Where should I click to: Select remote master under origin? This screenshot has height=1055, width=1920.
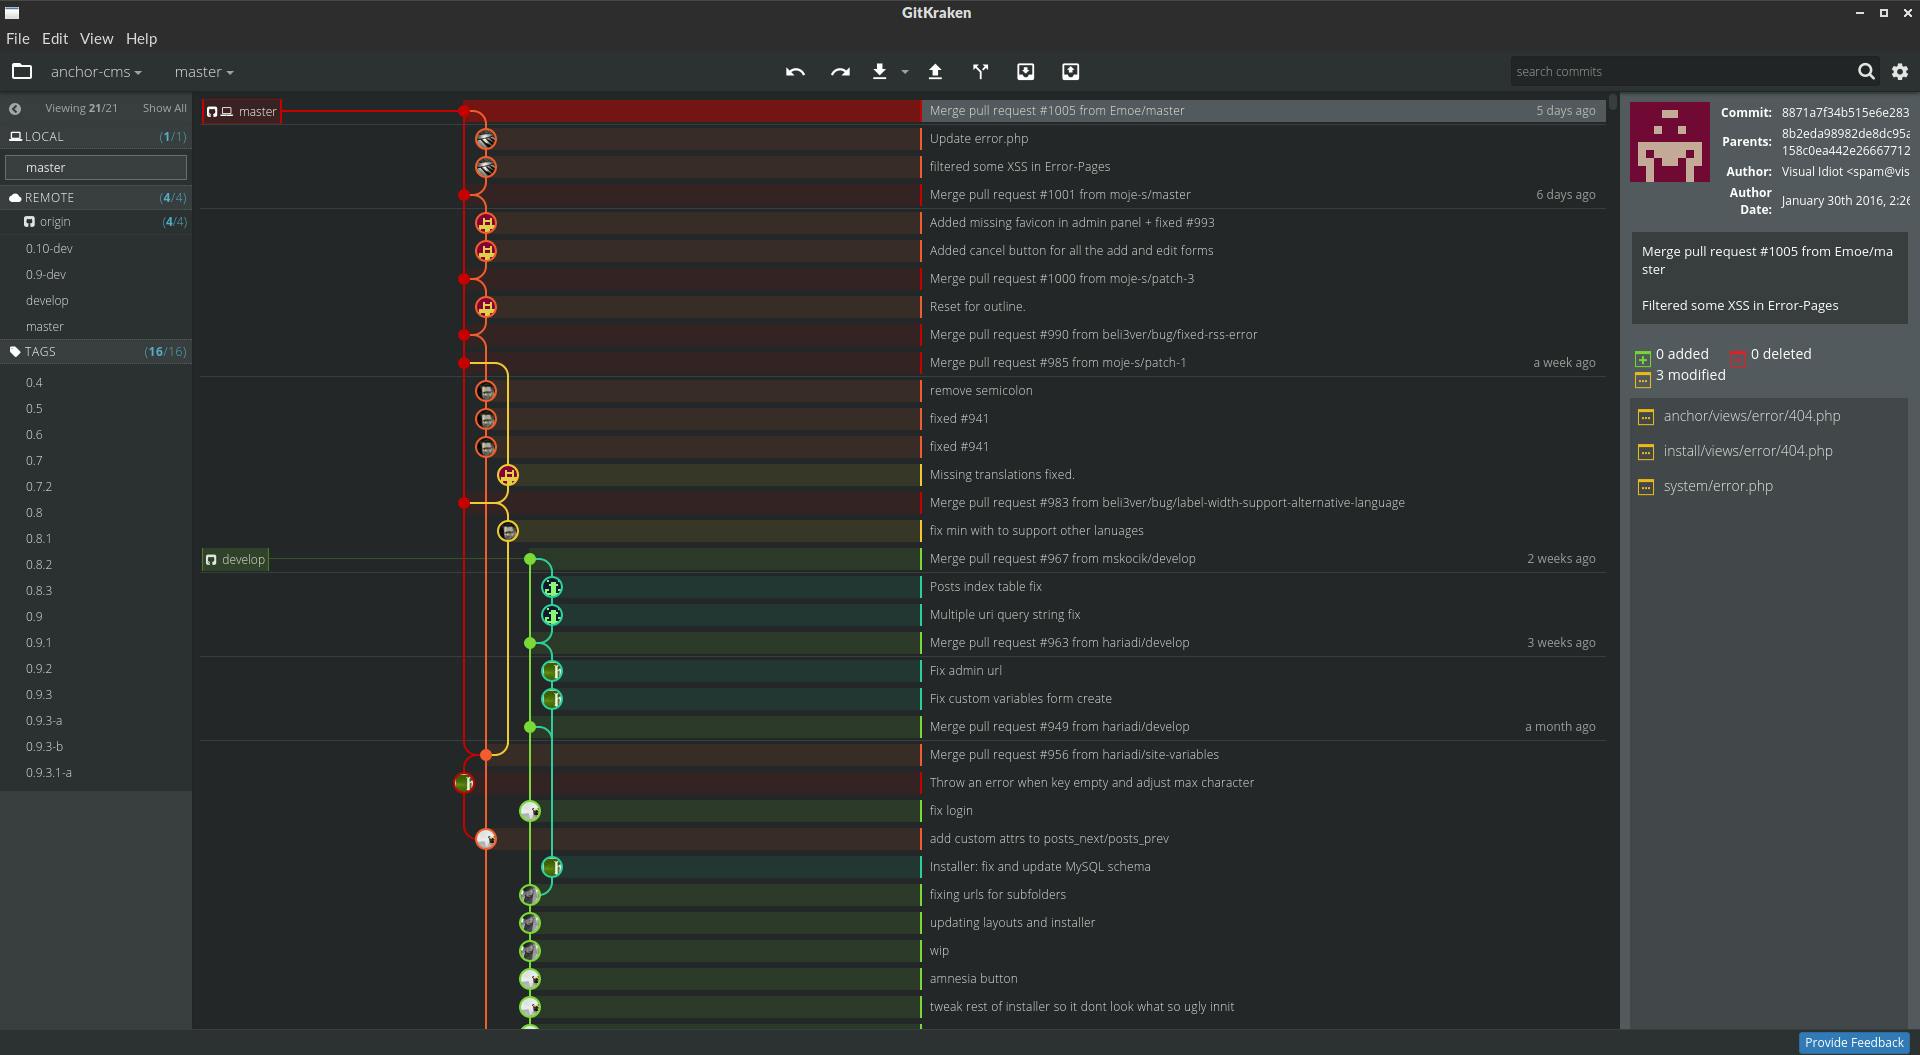coord(45,326)
